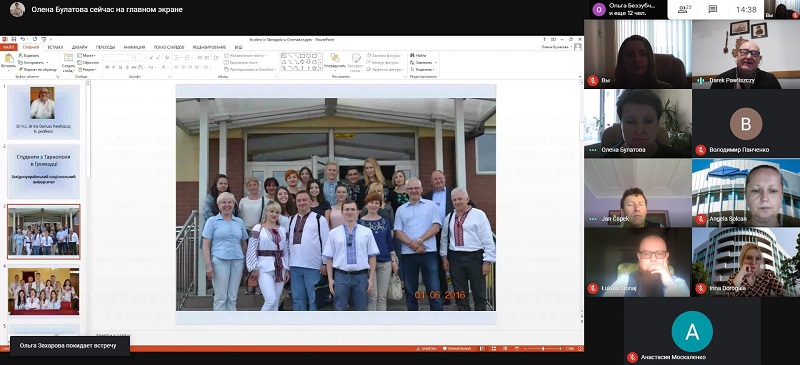Click the Save icon in quick access toolbar
Viewport: 800px width, 365px height.
pyautogui.click(x=13, y=39)
